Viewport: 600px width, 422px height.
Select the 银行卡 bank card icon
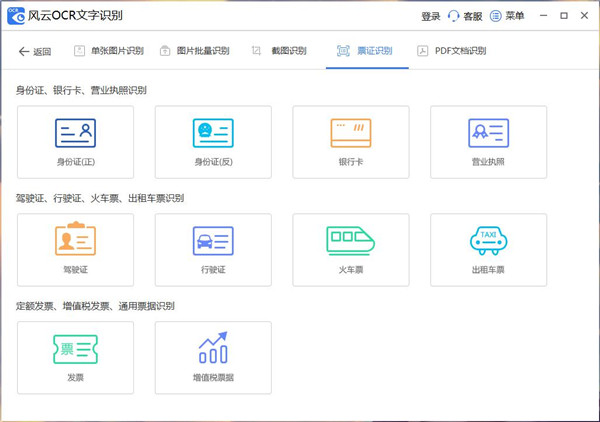(351, 133)
